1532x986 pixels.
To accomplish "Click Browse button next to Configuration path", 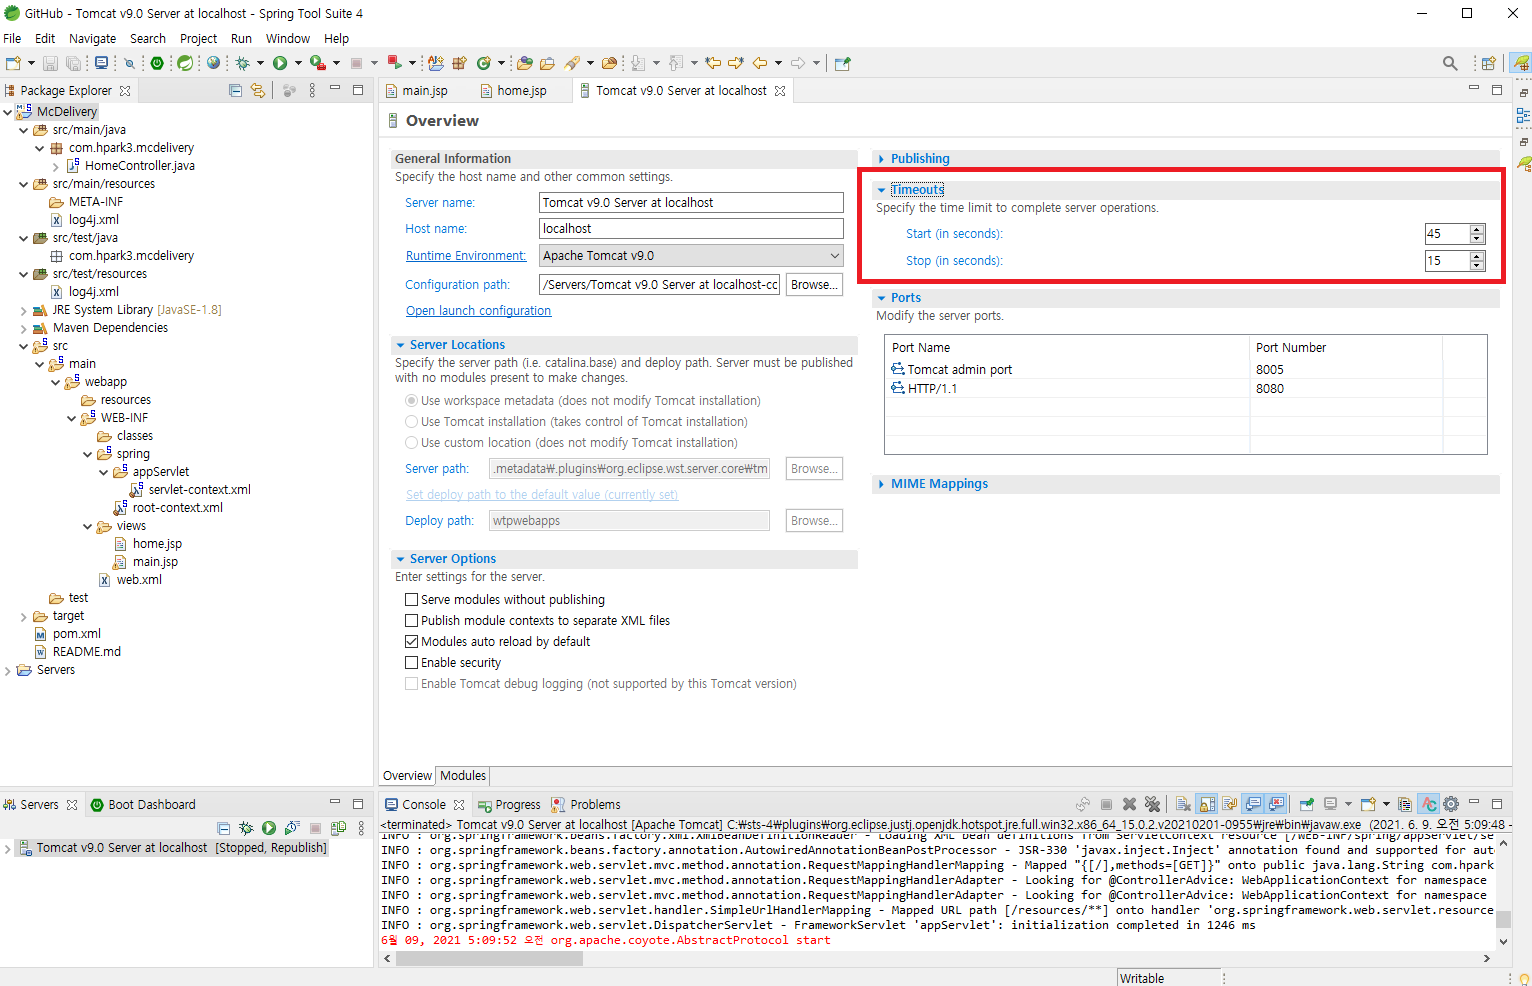I will click(x=814, y=285).
